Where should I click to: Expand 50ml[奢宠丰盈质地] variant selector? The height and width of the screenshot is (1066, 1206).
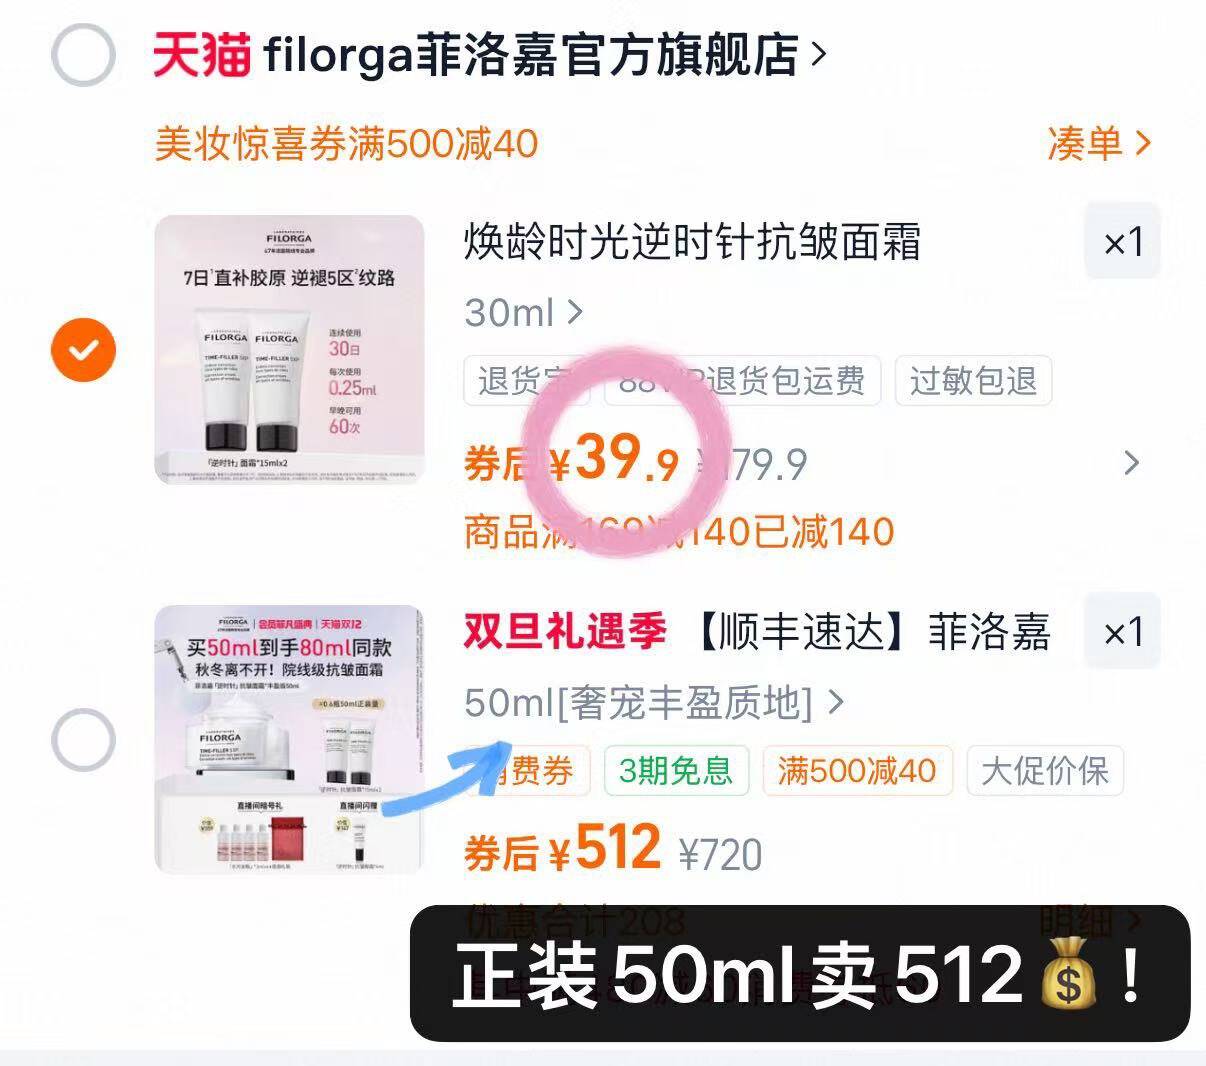655,703
